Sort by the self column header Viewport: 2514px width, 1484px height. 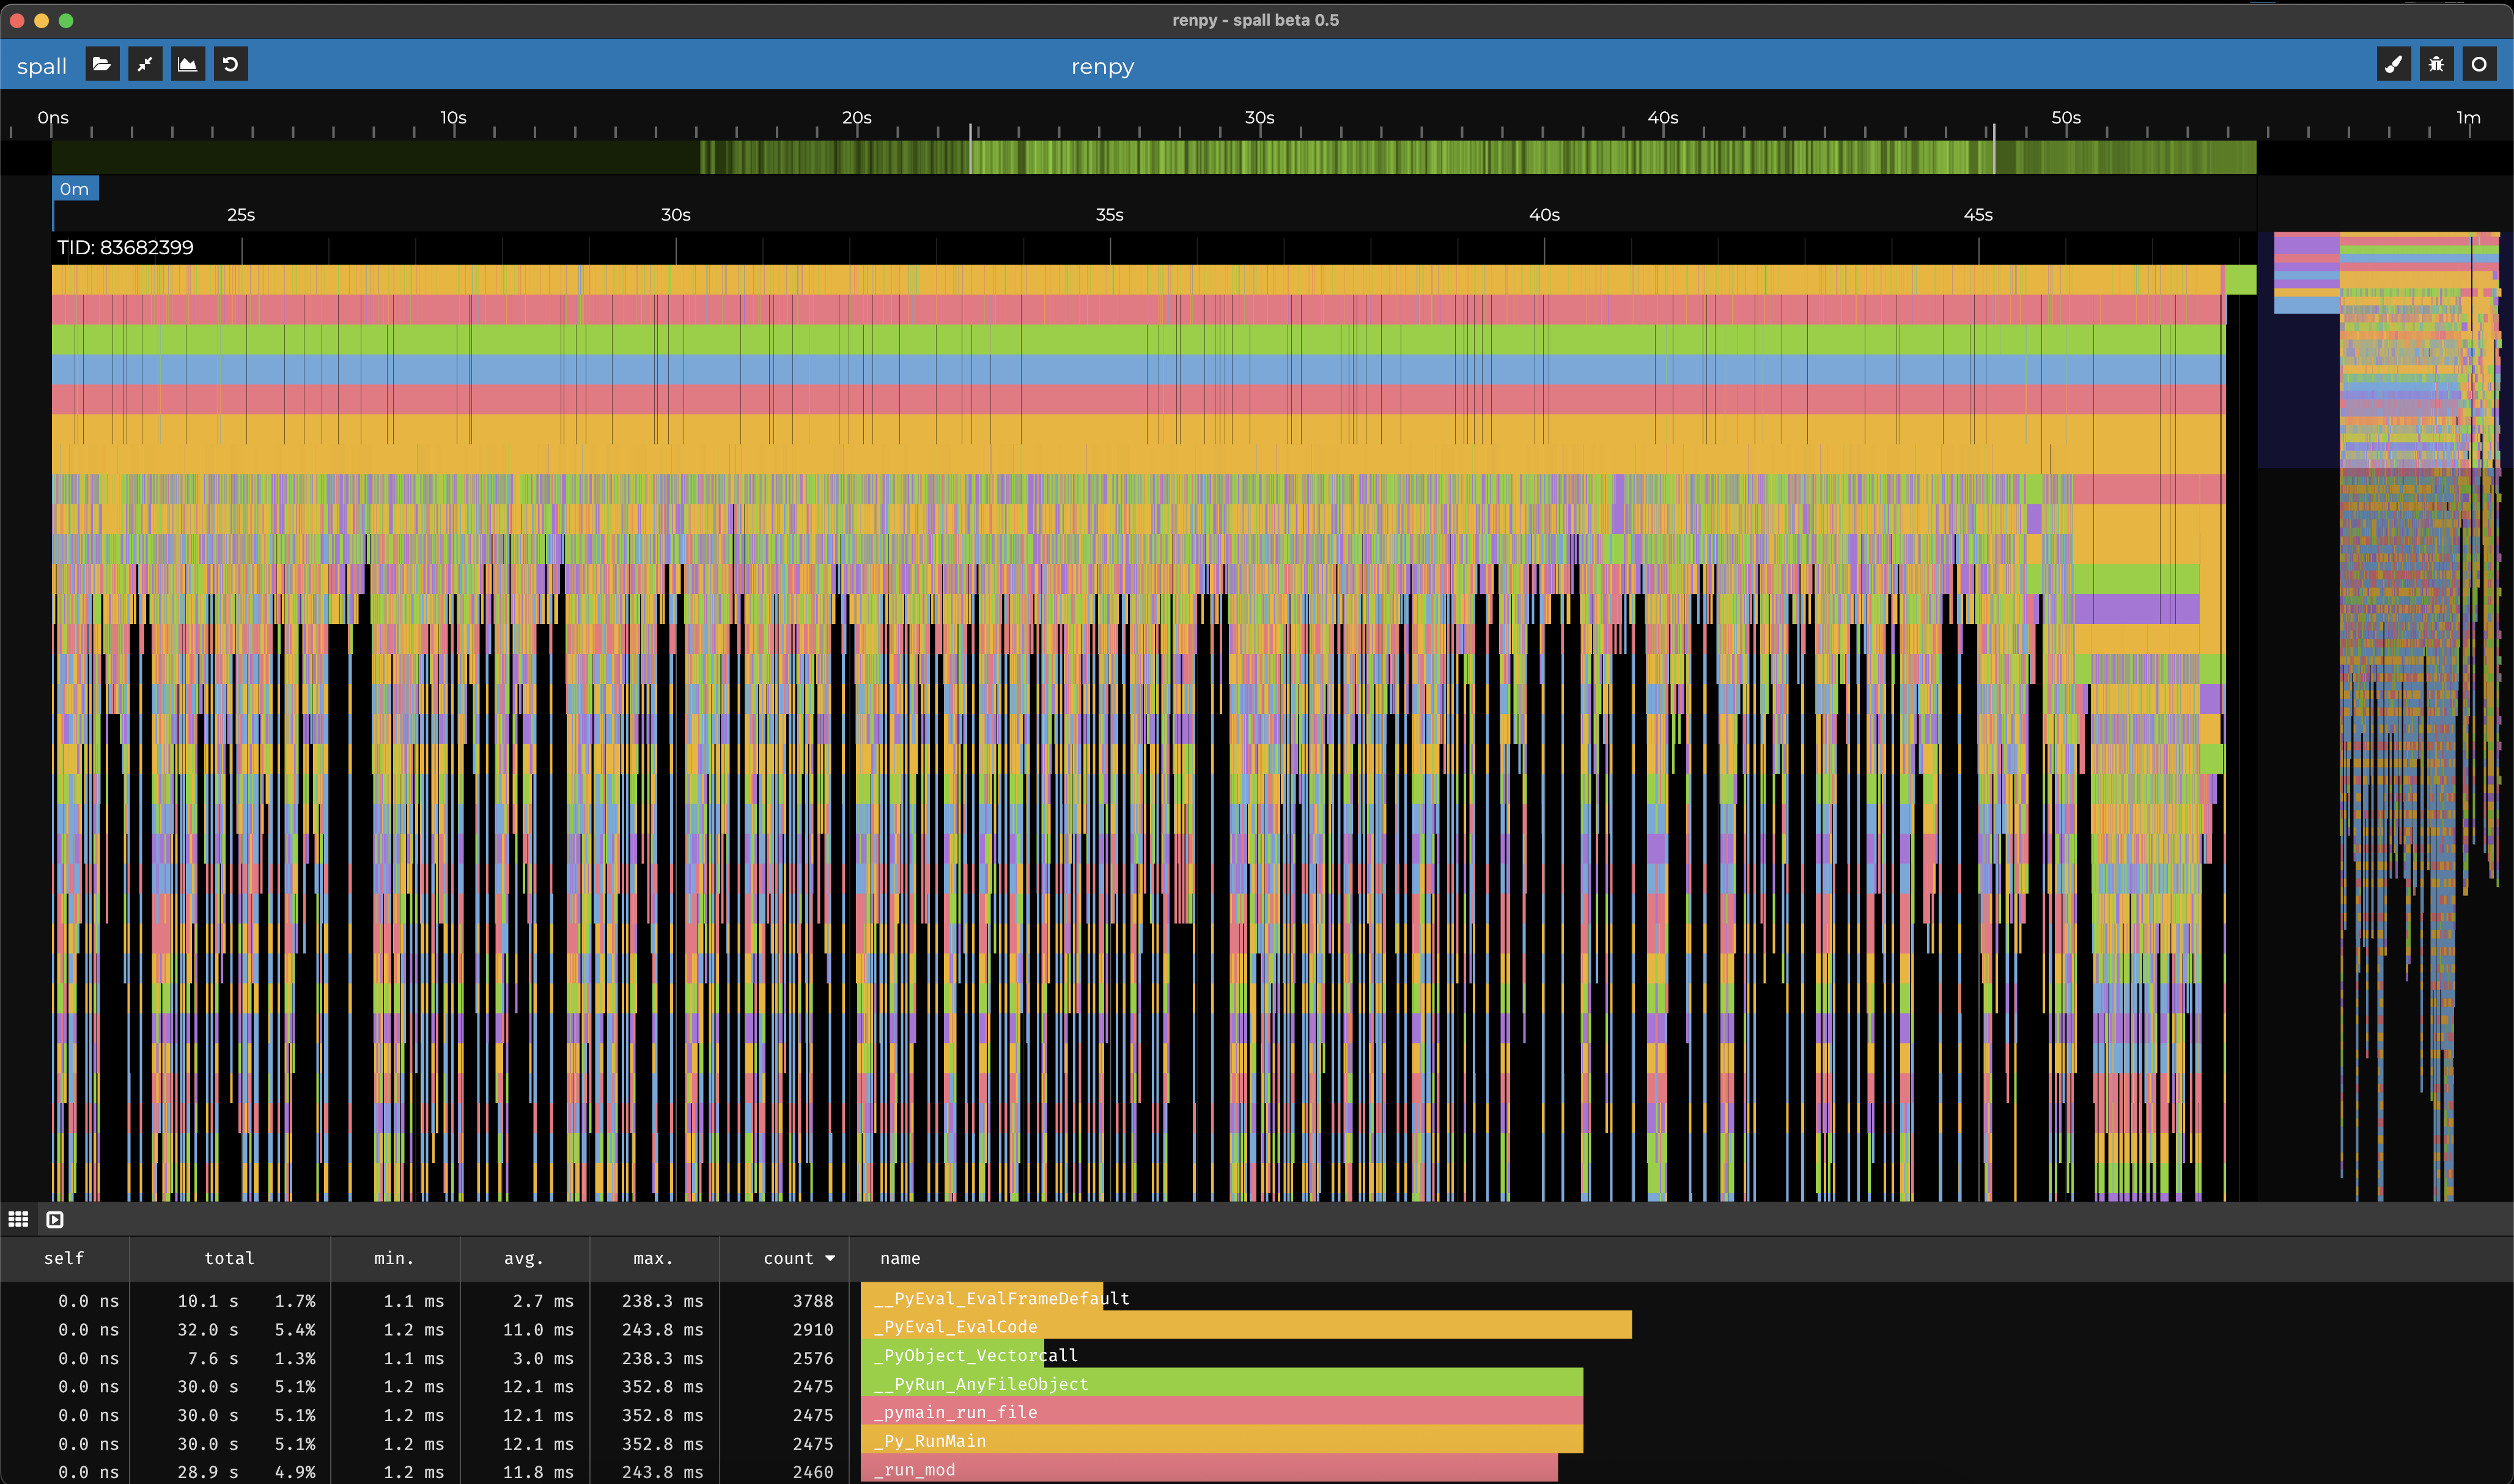point(64,1258)
